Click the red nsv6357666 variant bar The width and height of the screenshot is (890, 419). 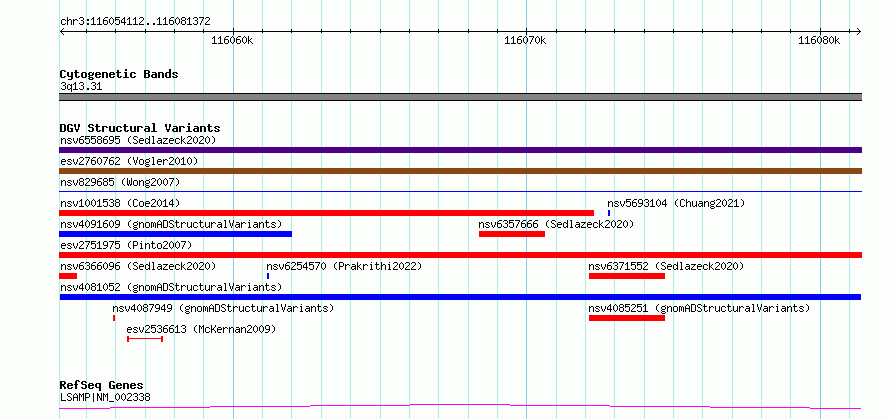512,234
